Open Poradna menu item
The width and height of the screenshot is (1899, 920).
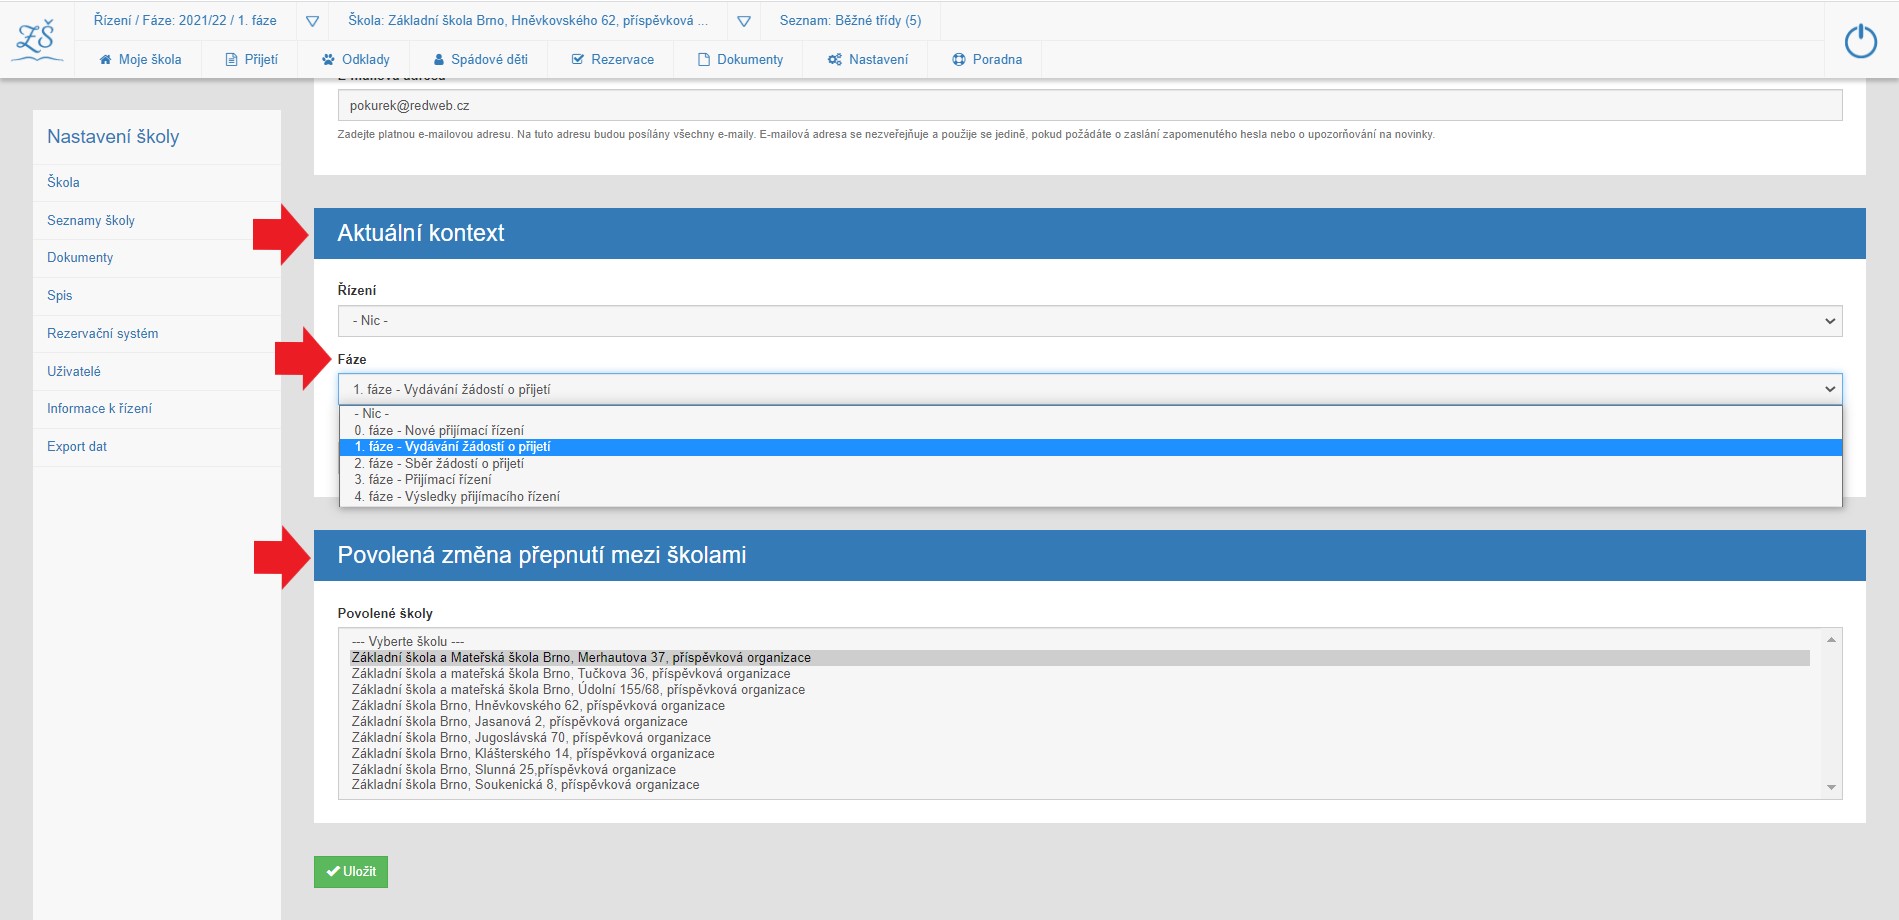click(987, 60)
